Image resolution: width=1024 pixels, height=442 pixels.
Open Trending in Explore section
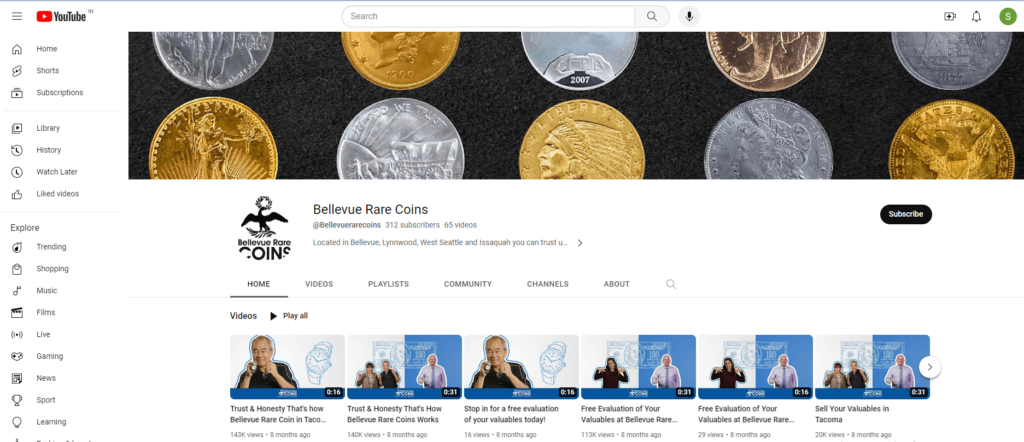point(60,247)
